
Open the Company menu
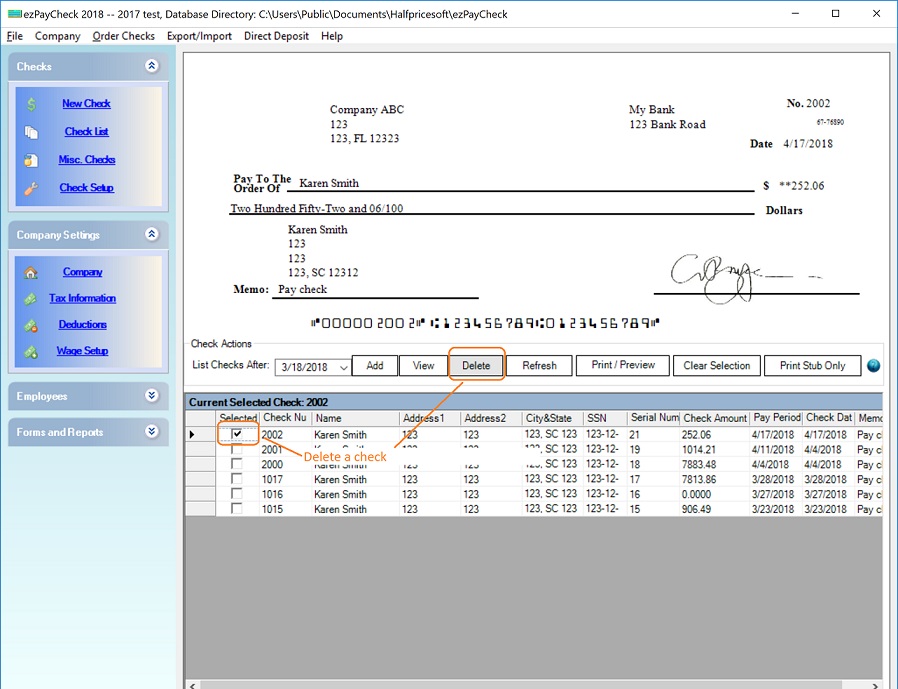[x=57, y=36]
